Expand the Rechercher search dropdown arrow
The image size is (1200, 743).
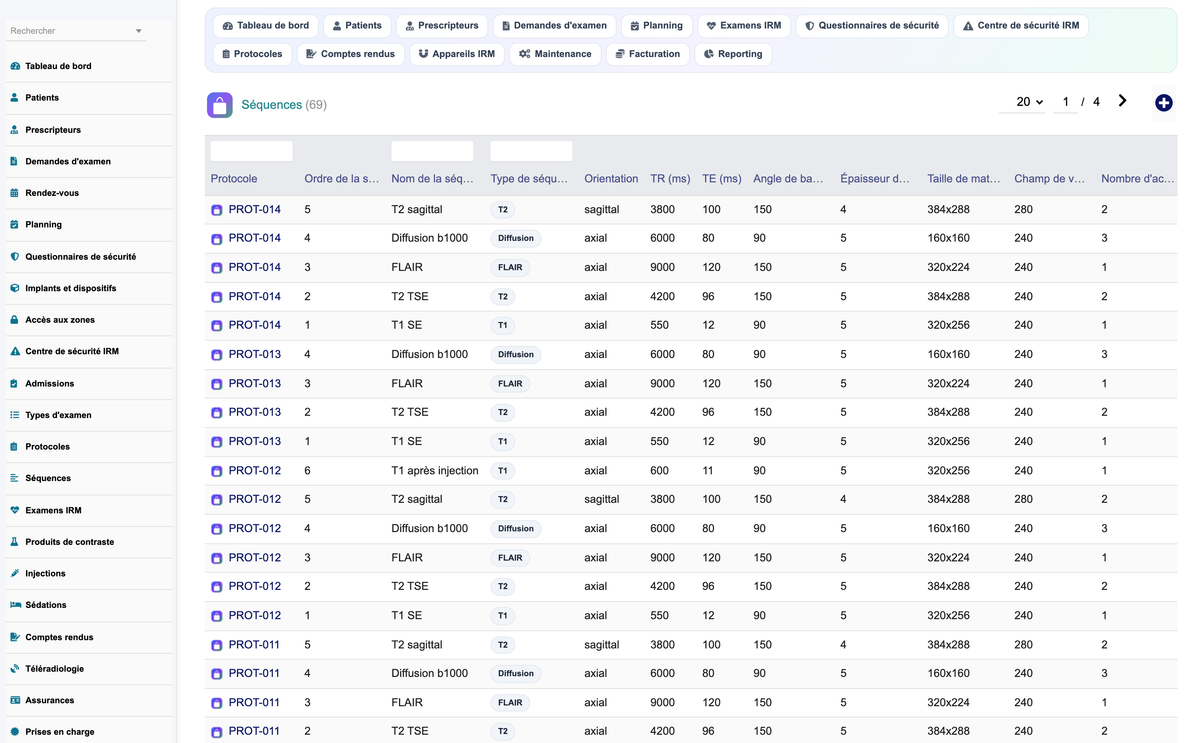pos(139,31)
